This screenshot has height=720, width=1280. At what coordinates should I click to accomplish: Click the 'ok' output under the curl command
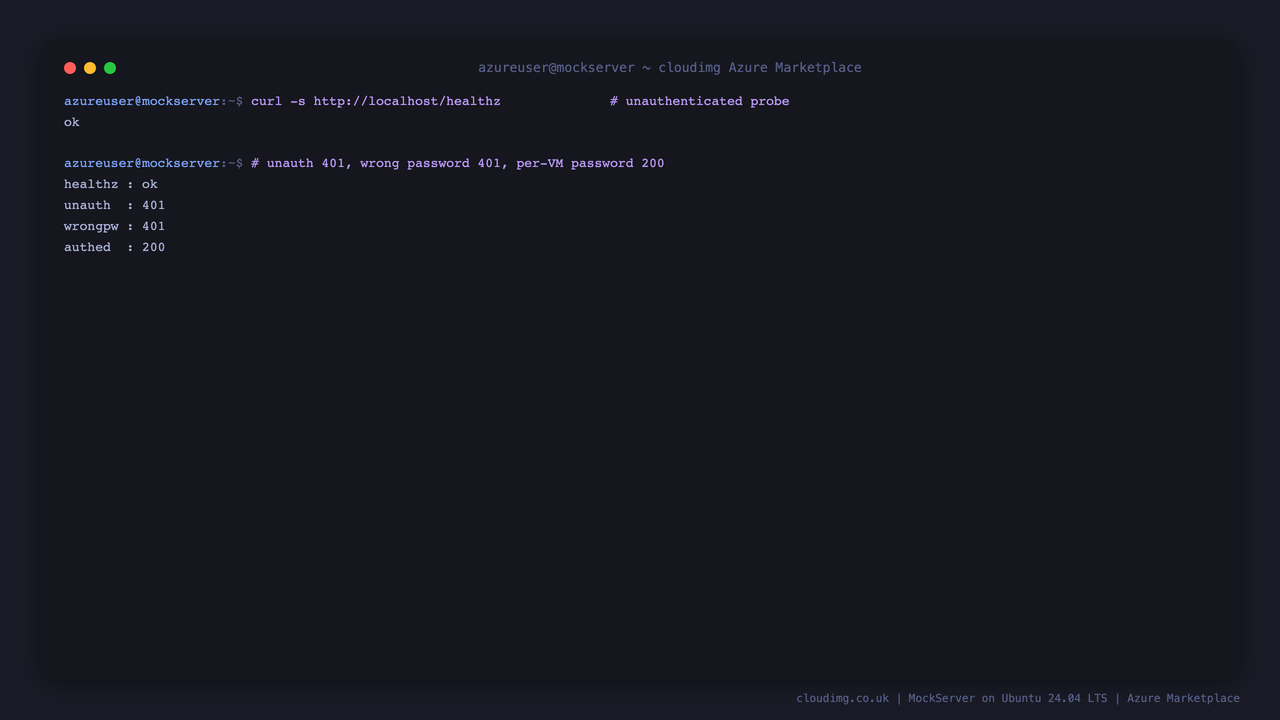coord(72,122)
